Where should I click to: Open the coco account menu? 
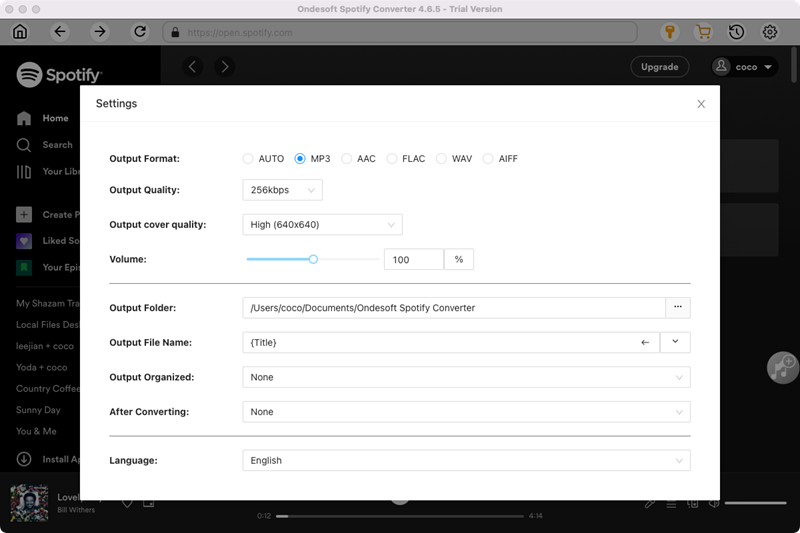click(745, 67)
